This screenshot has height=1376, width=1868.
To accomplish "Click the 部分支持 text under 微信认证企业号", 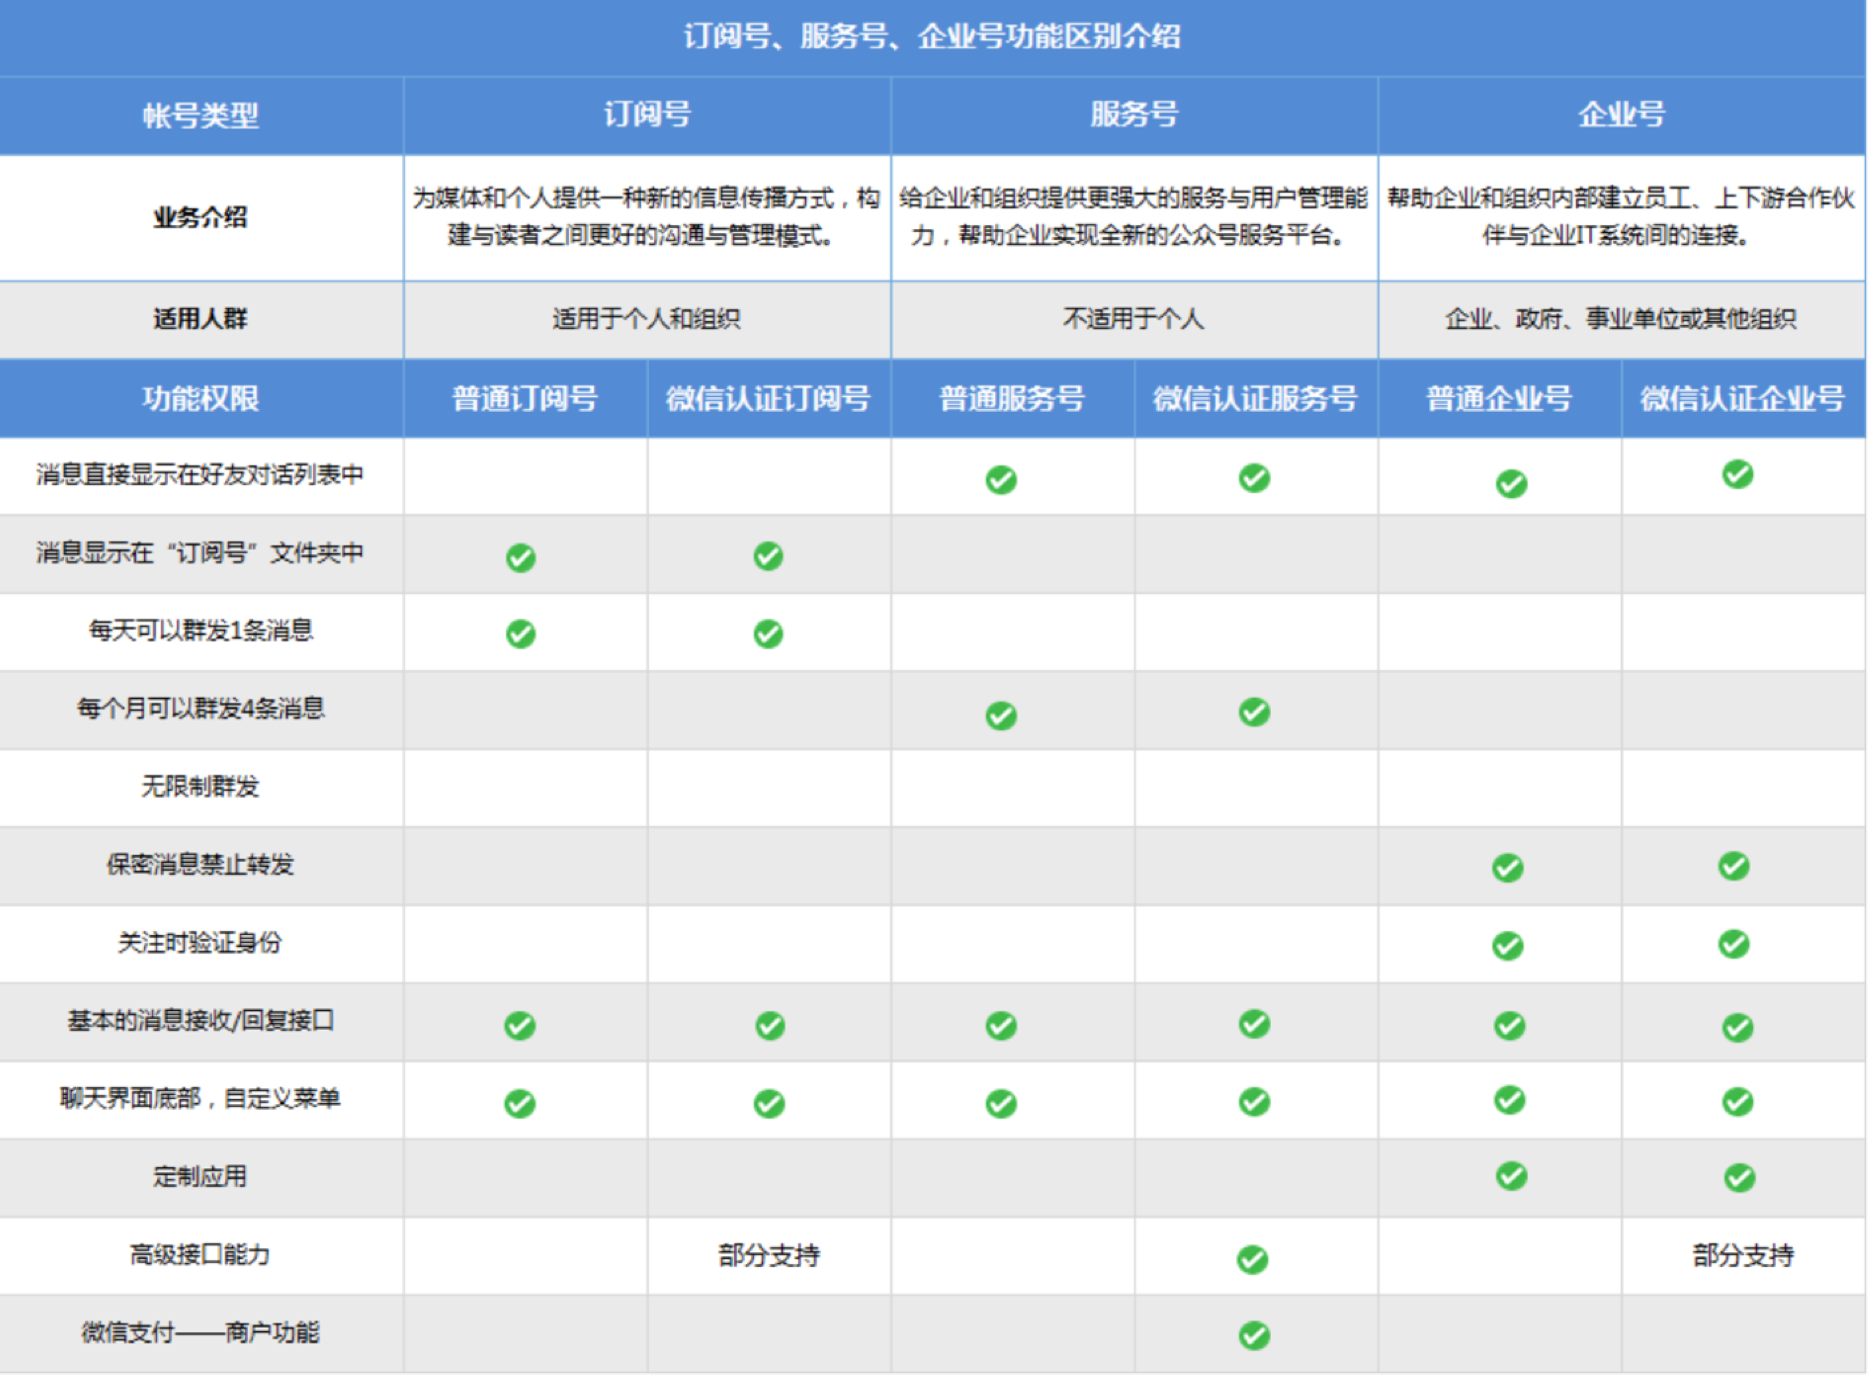I will [1741, 1256].
